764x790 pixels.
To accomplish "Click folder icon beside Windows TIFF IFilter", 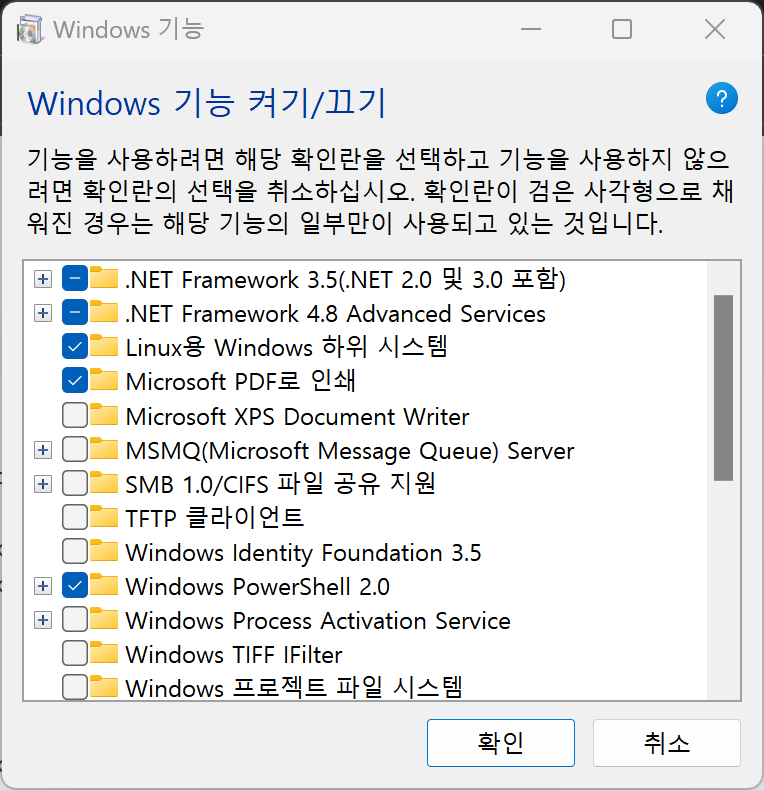I will (x=104, y=653).
